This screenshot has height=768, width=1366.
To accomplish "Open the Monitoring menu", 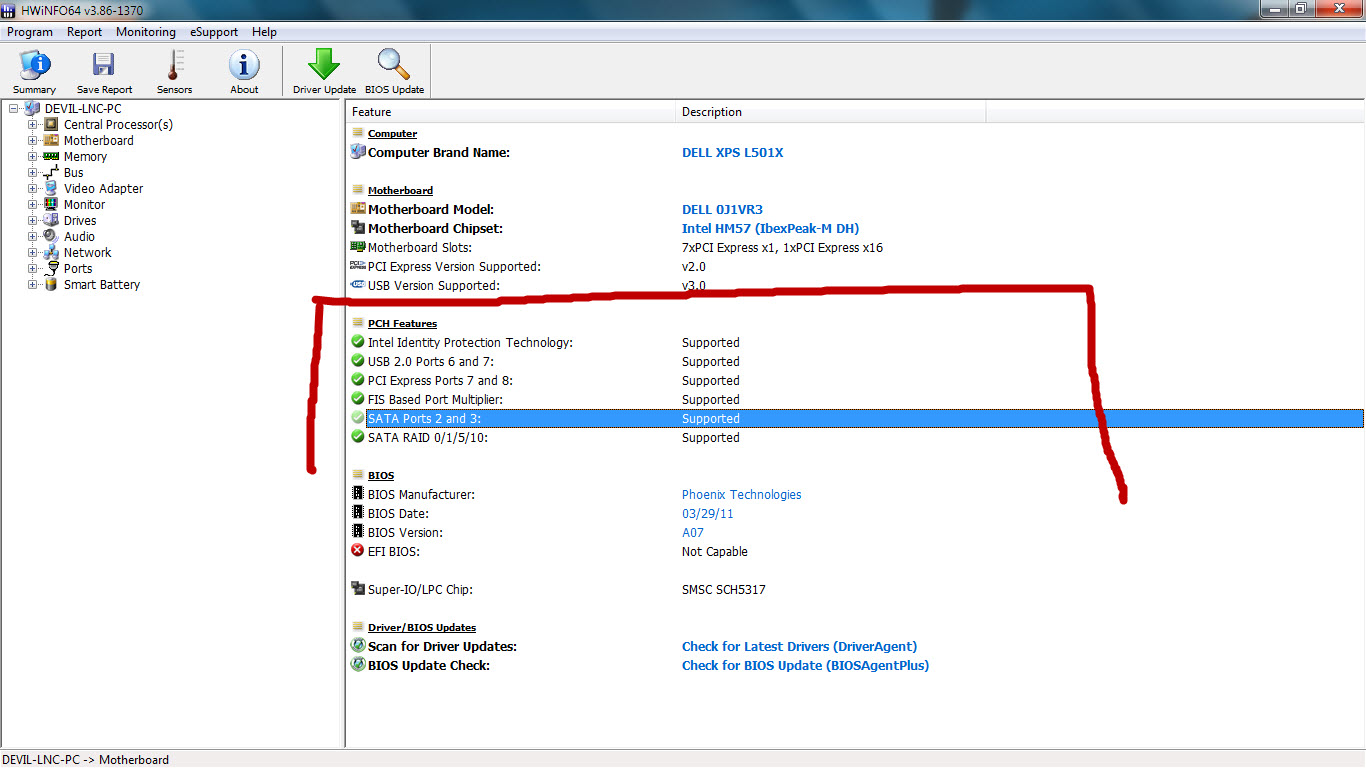I will coord(146,32).
